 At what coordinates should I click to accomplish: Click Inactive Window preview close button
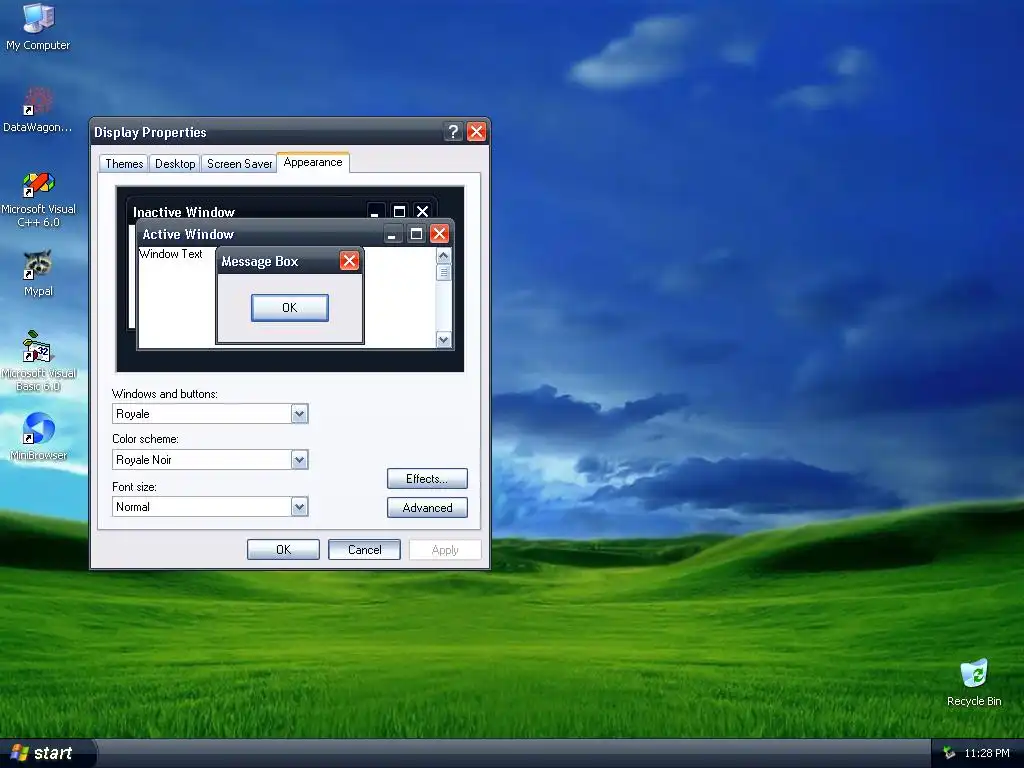point(423,212)
